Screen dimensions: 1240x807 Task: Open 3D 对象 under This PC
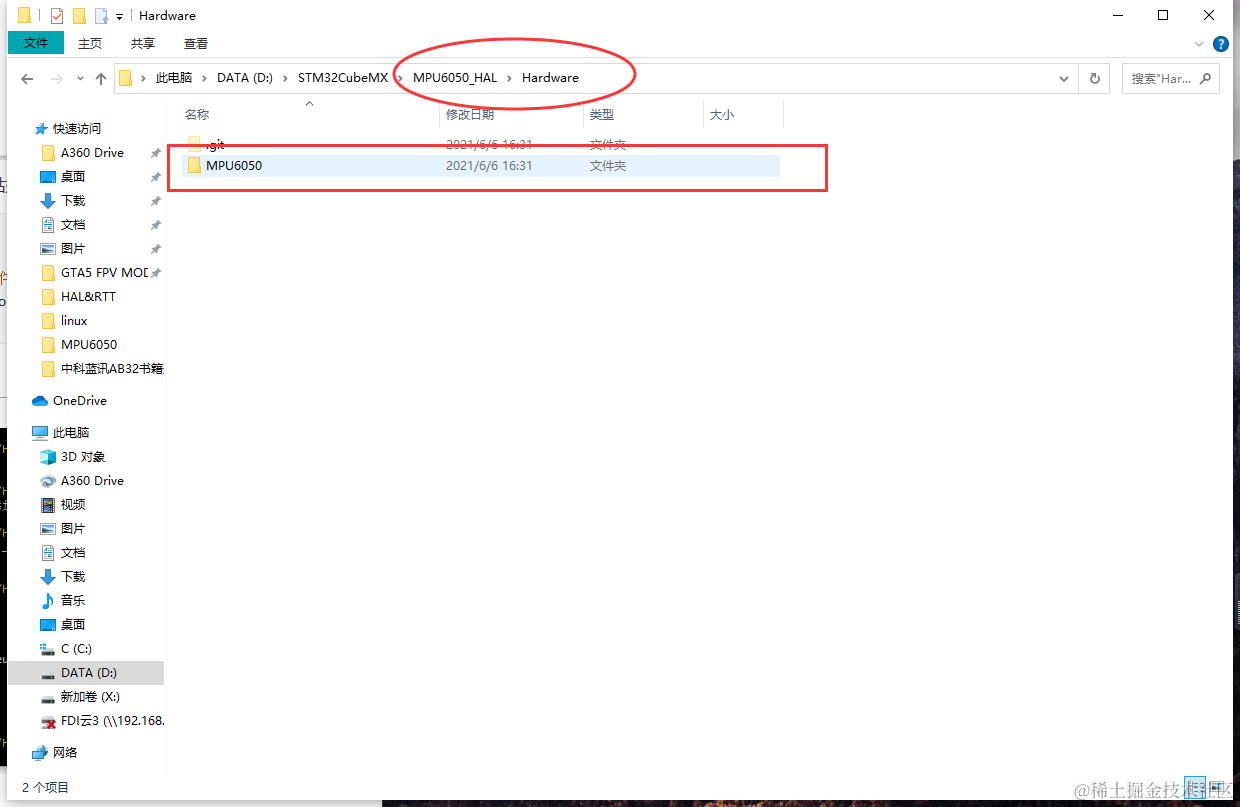pyautogui.click(x=82, y=457)
